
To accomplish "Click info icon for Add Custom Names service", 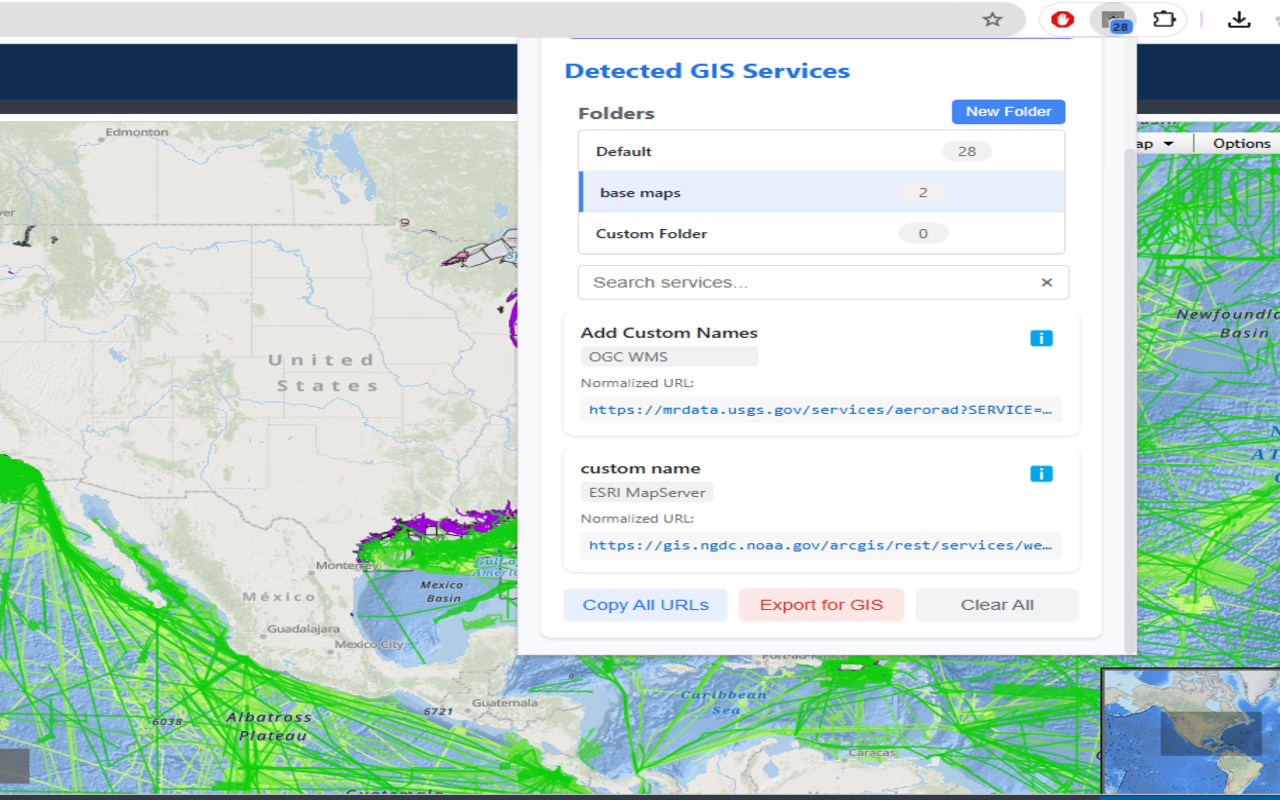I will 1041,338.
